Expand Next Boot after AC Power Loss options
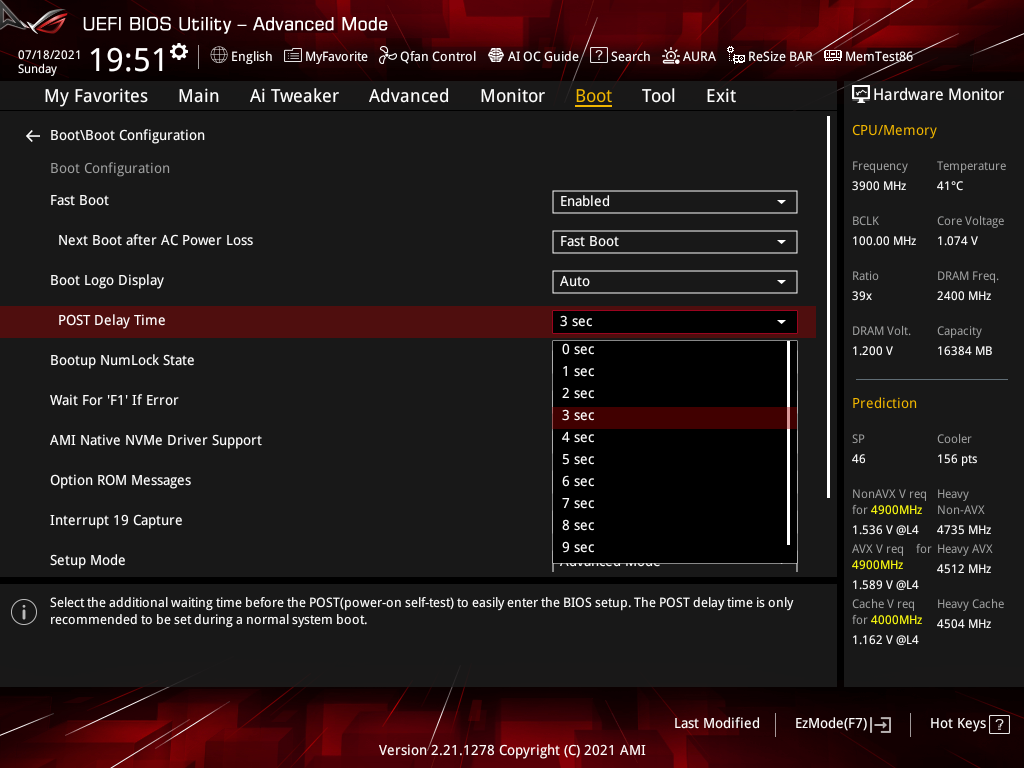The height and width of the screenshot is (768, 1024). [674, 241]
